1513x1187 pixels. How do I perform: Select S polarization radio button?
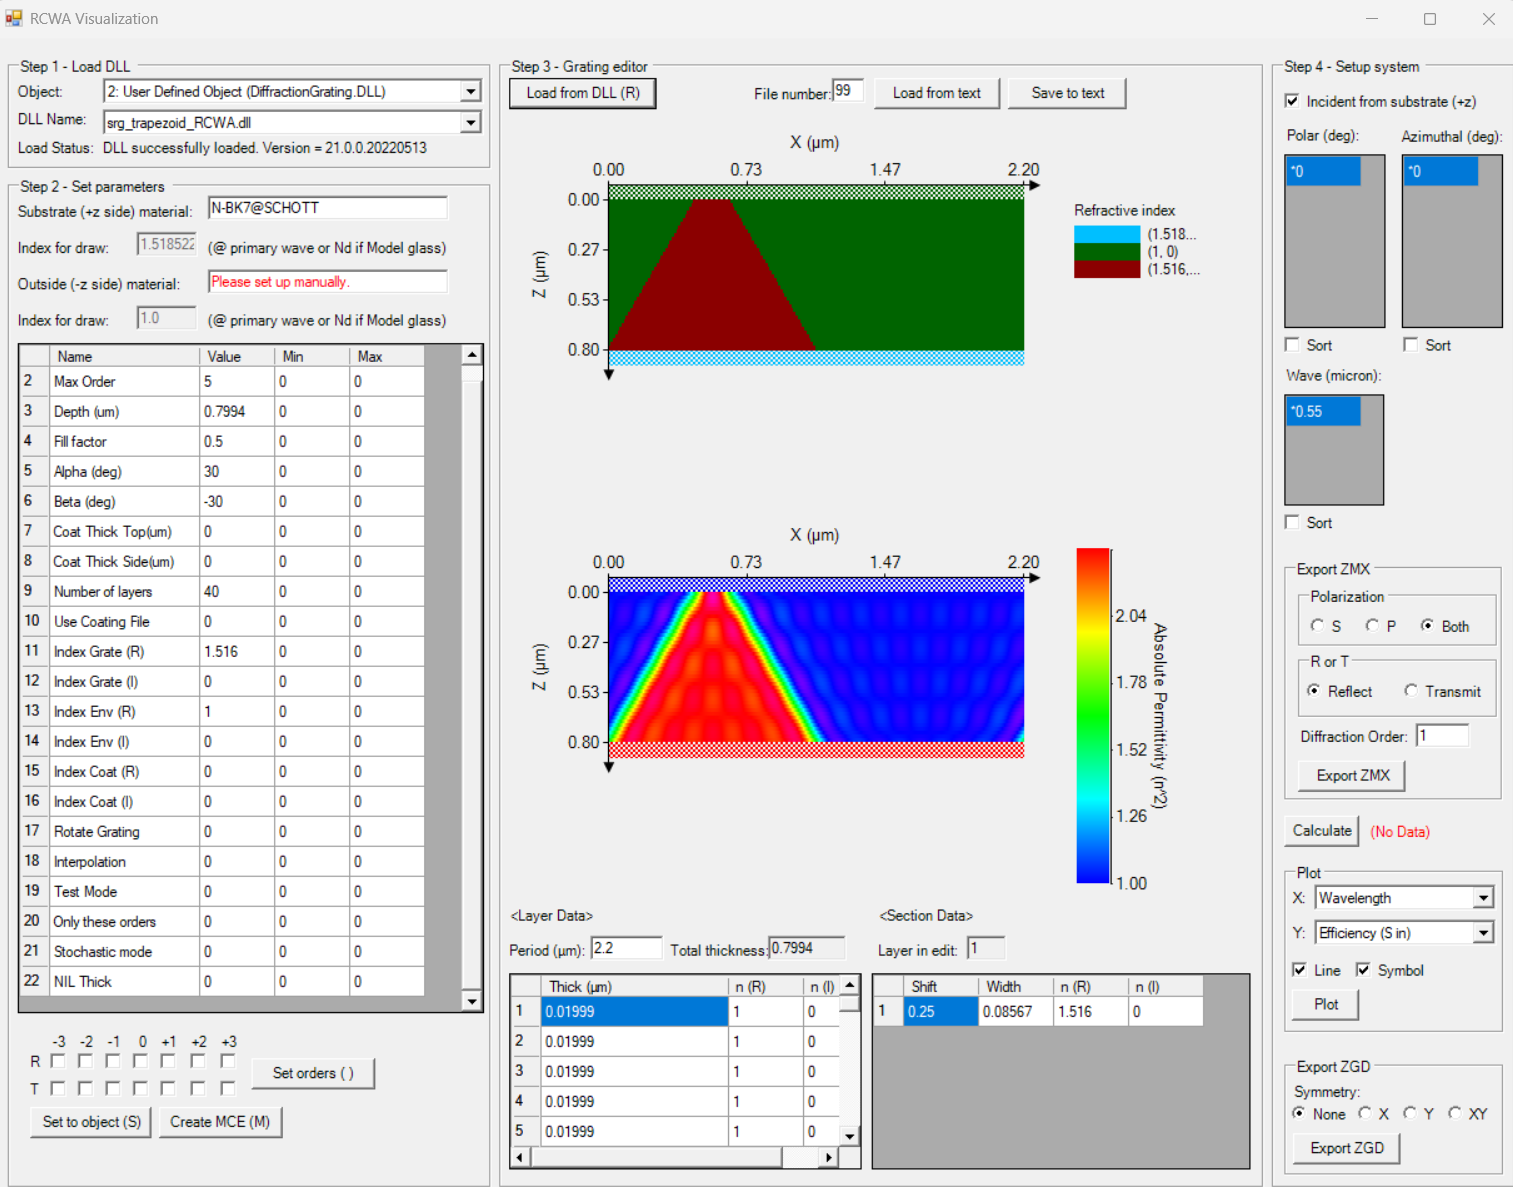coord(1317,626)
